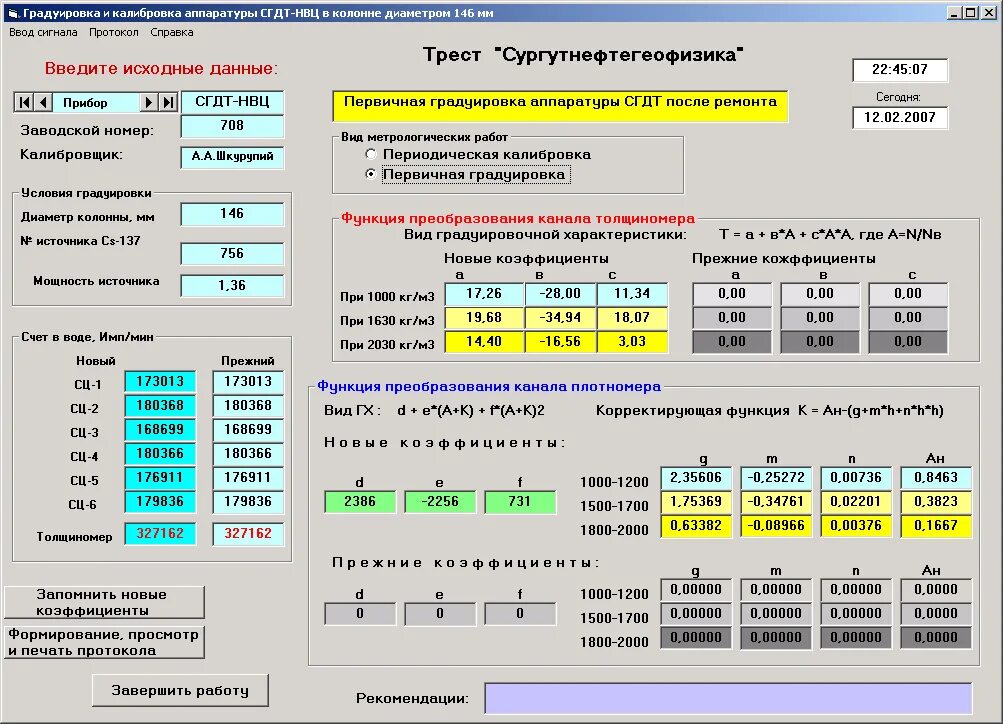Click new СЦ-3 count field 168699
This screenshot has height=724, width=1003.
coord(160,430)
